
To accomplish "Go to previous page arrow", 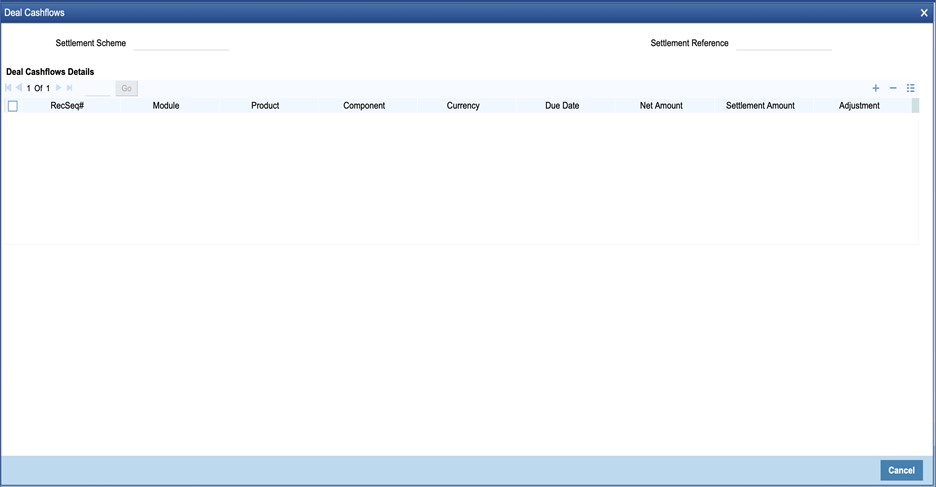I will click(19, 88).
